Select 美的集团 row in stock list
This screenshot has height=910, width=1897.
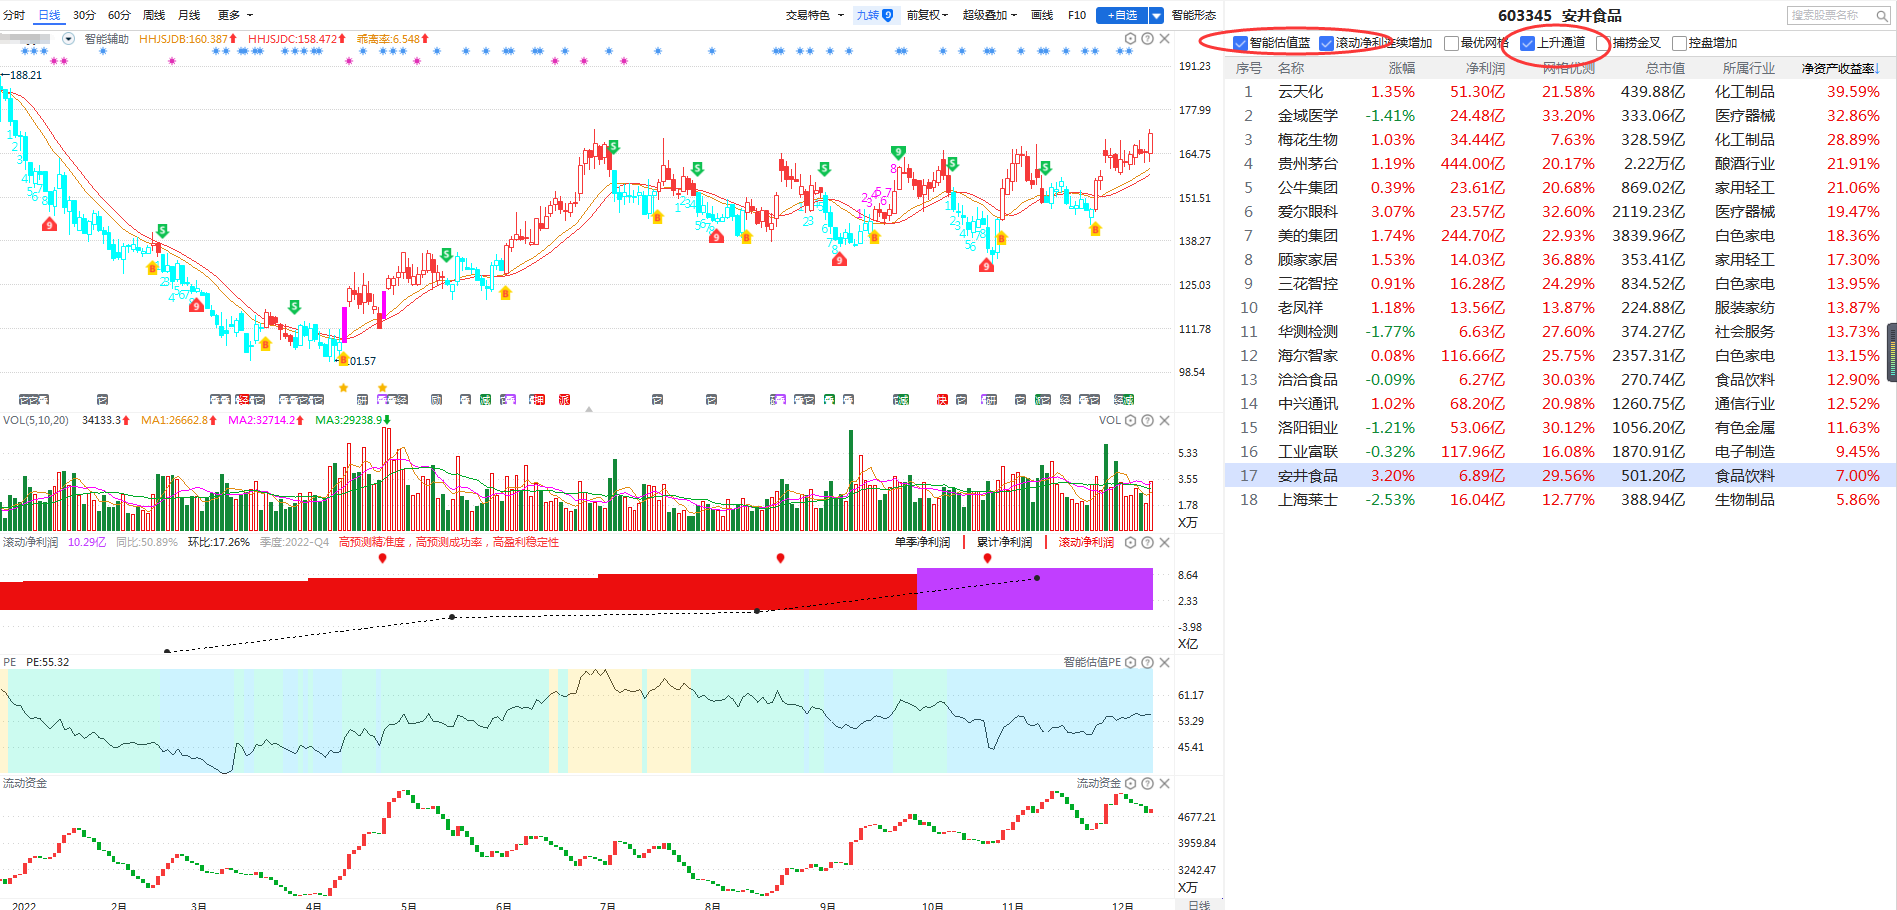coord(1560,236)
